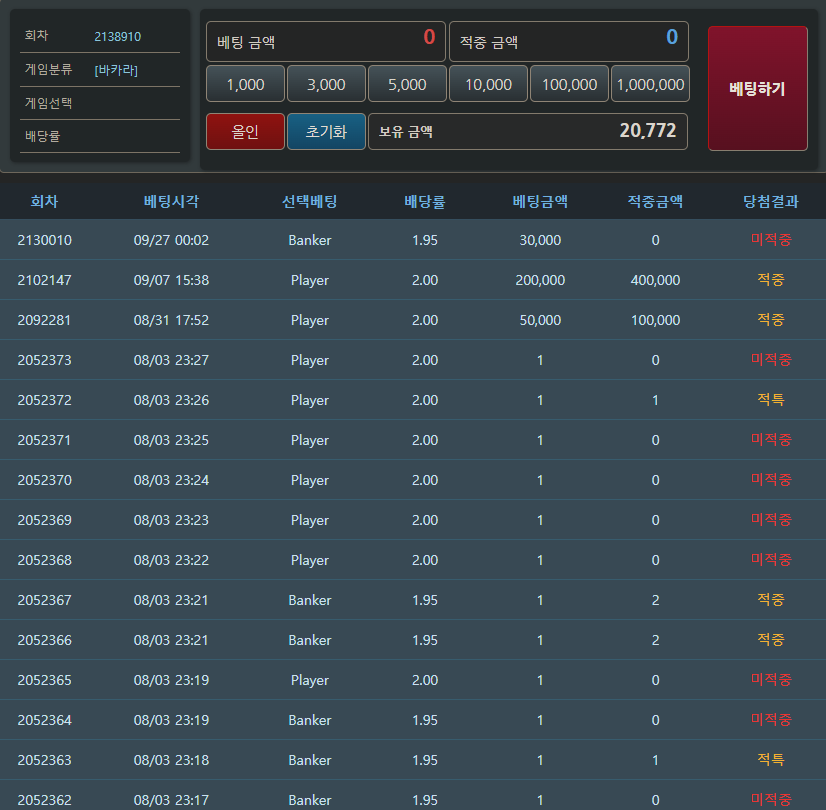Viewport: 826px width, 810px height.
Task: Select round 2052372 in the history table
Action: (x=44, y=400)
